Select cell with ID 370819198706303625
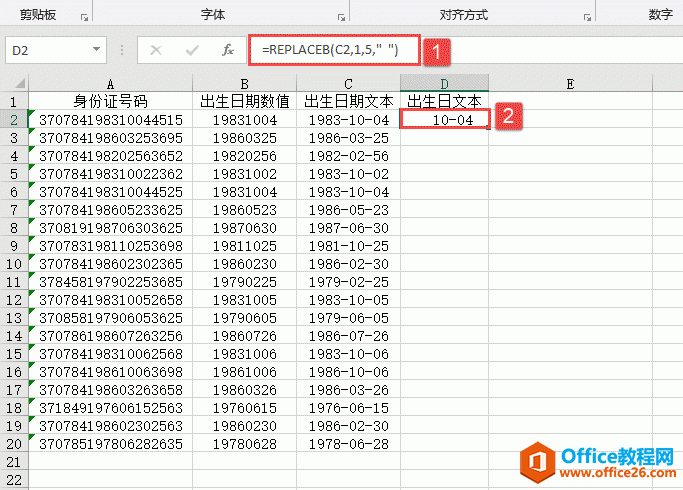 click(x=111, y=228)
